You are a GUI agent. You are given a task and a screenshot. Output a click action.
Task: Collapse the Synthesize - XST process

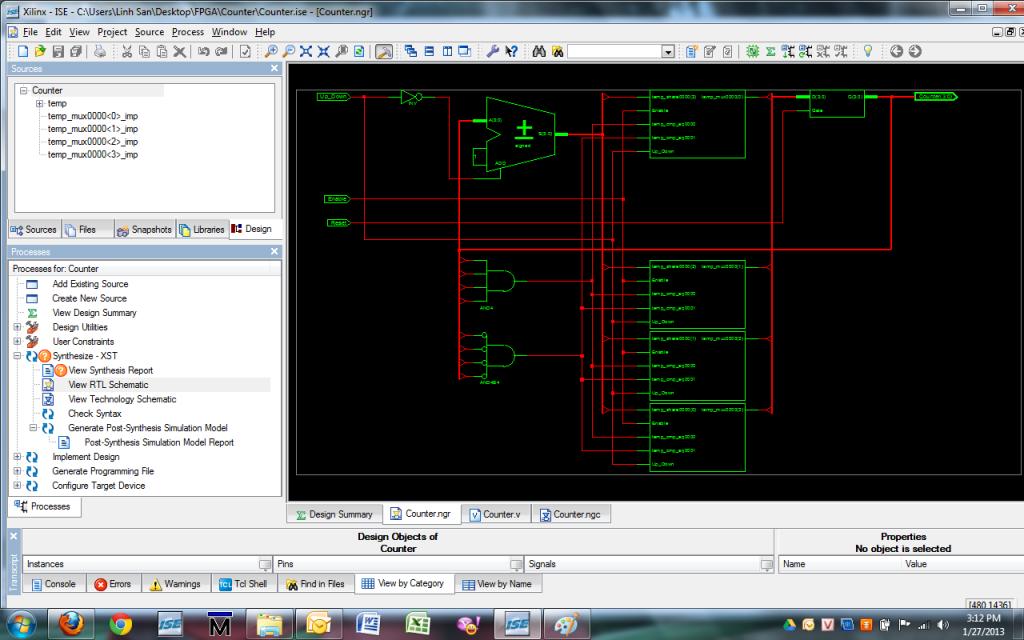(x=17, y=356)
